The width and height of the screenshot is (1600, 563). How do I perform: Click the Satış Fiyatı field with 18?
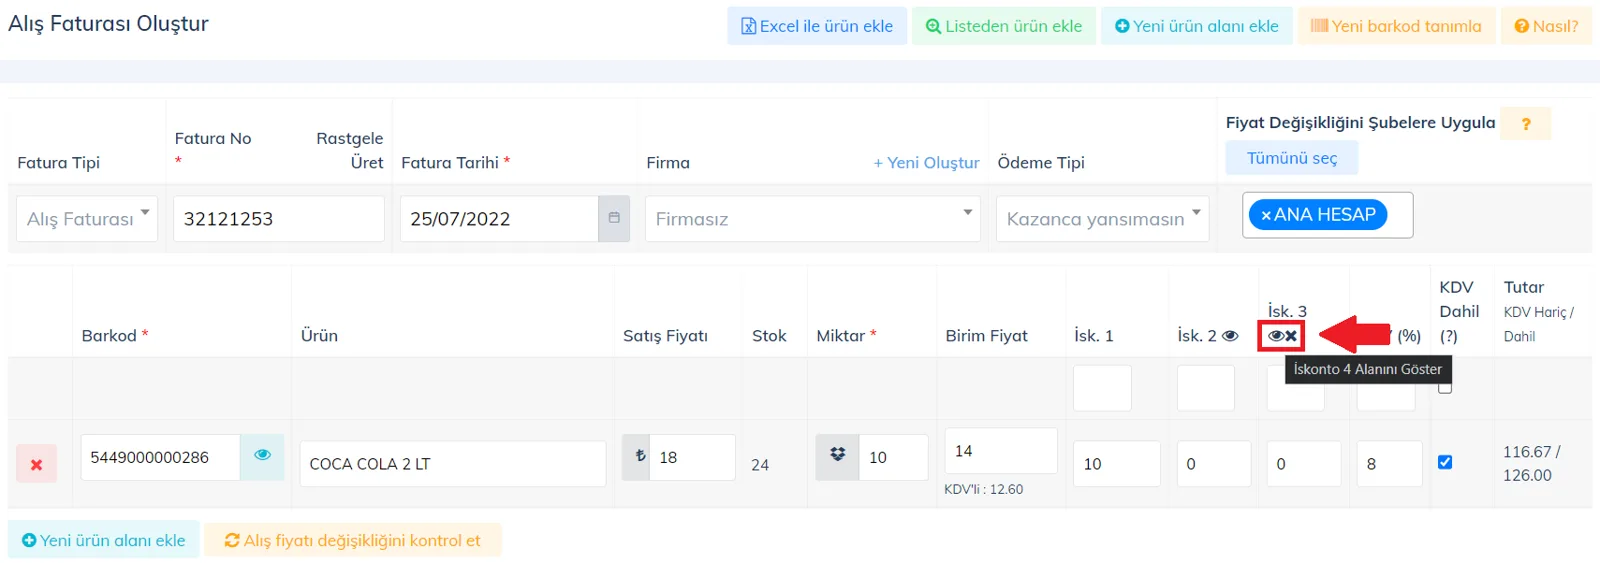692,457
